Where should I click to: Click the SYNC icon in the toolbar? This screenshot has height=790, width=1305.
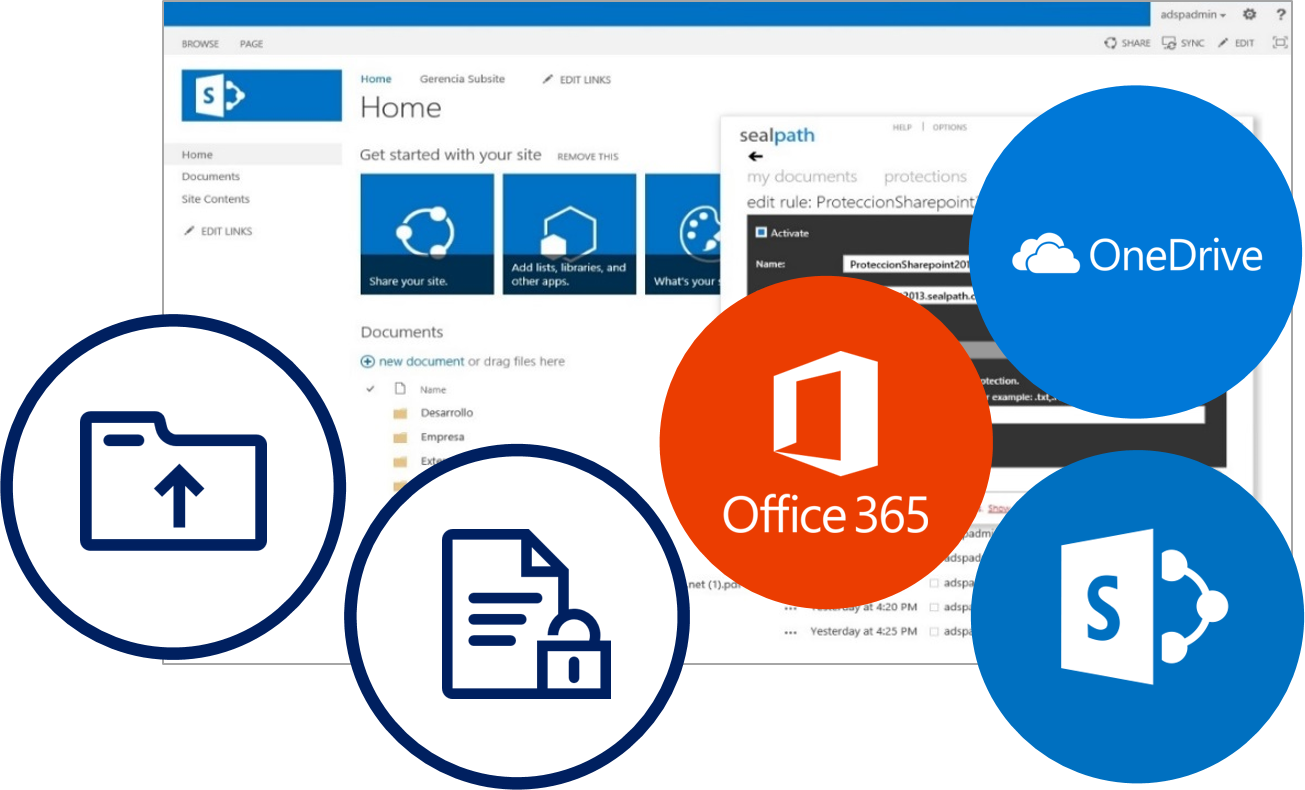tap(1169, 43)
